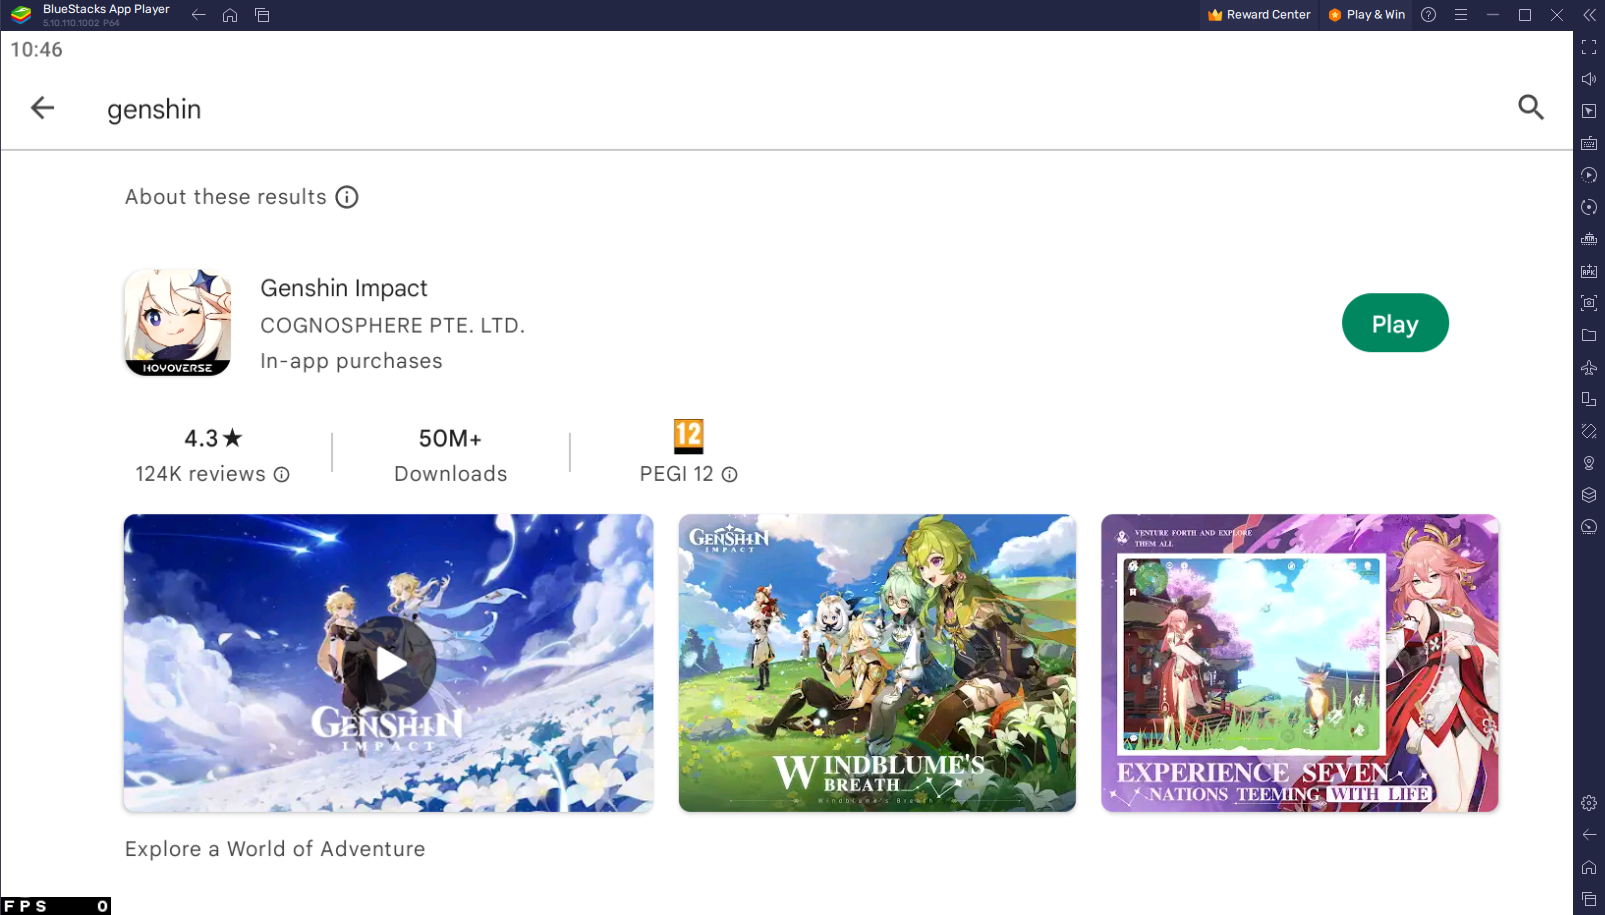Collapse the BlueStacks side toolbar
The height and width of the screenshot is (915, 1605).
1589,15
